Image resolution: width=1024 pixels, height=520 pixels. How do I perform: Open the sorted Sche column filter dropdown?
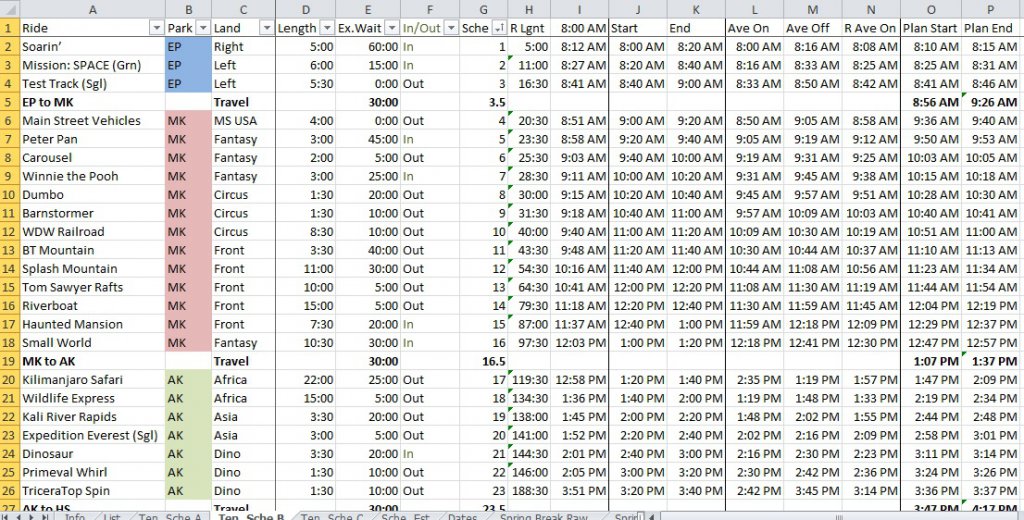click(x=500, y=28)
